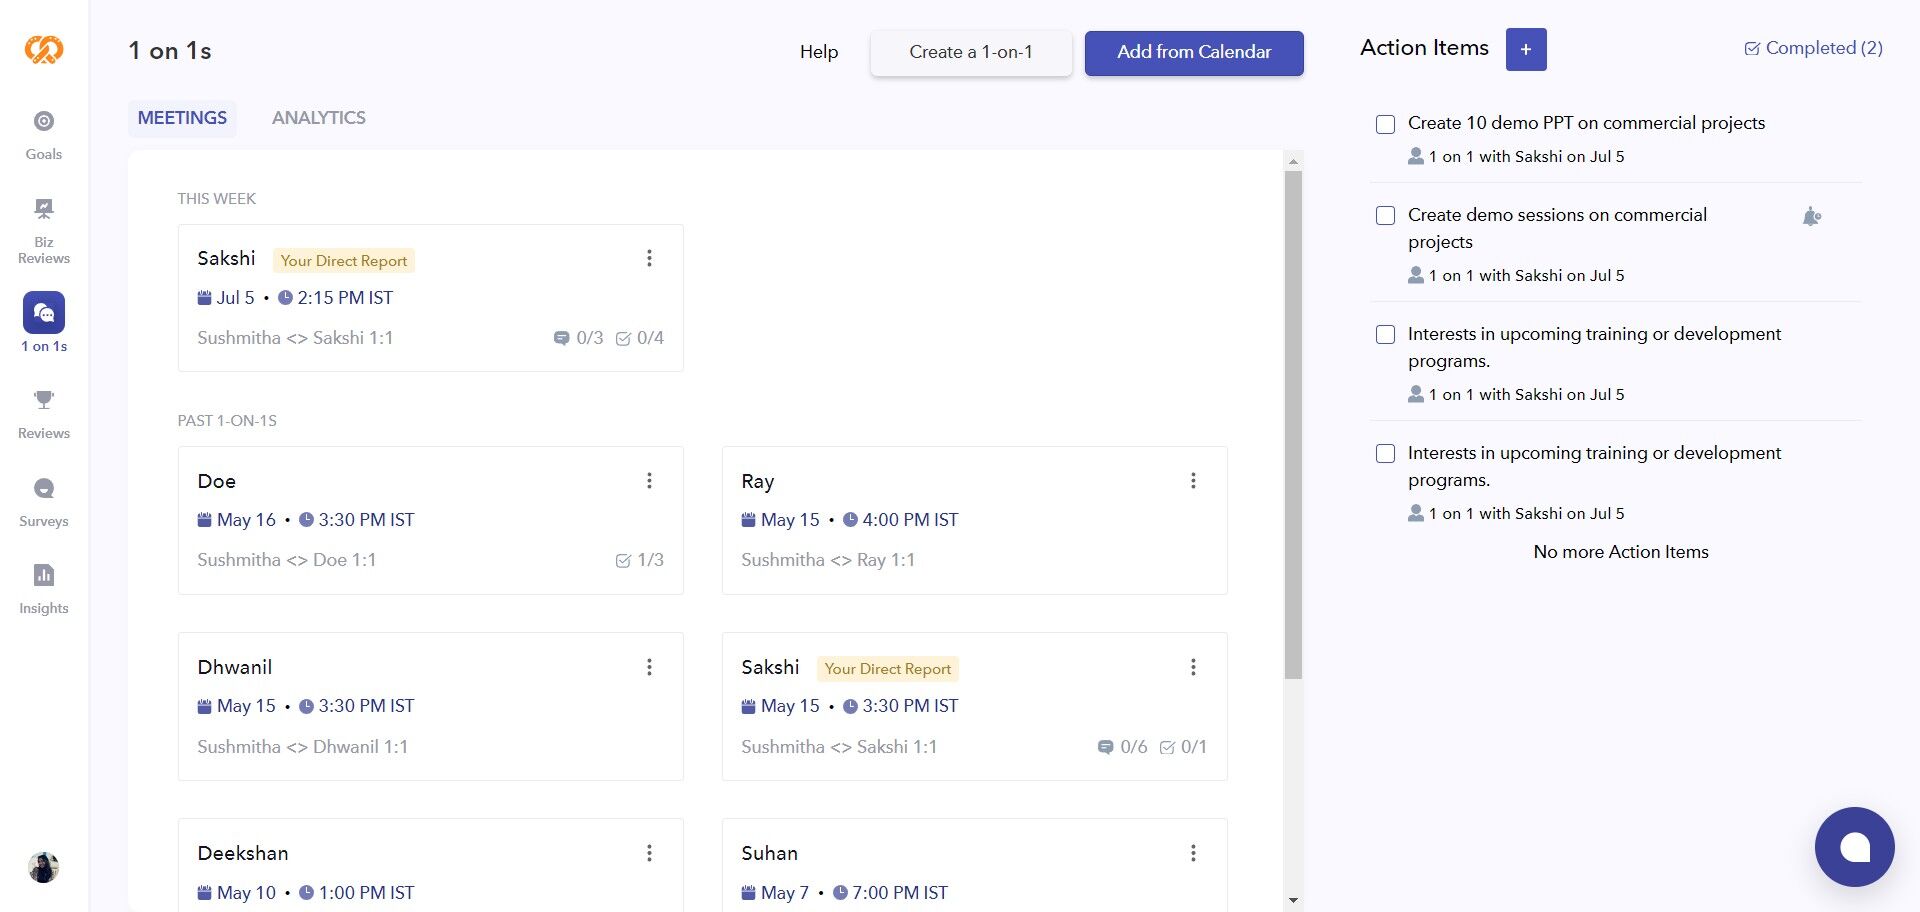This screenshot has height=912, width=1920.
Task: Switch to the Analytics tab
Action: coord(319,118)
